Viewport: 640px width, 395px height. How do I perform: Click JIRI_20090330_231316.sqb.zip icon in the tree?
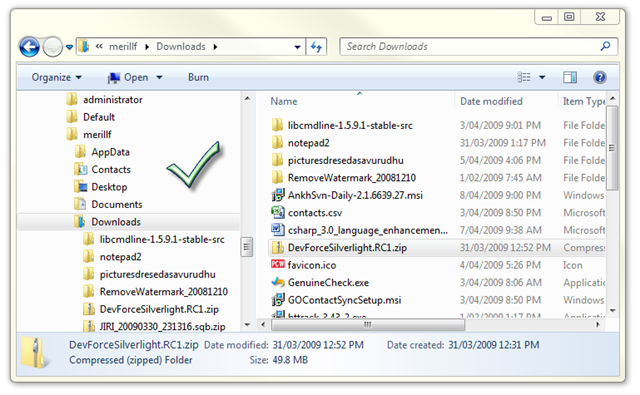point(89,326)
